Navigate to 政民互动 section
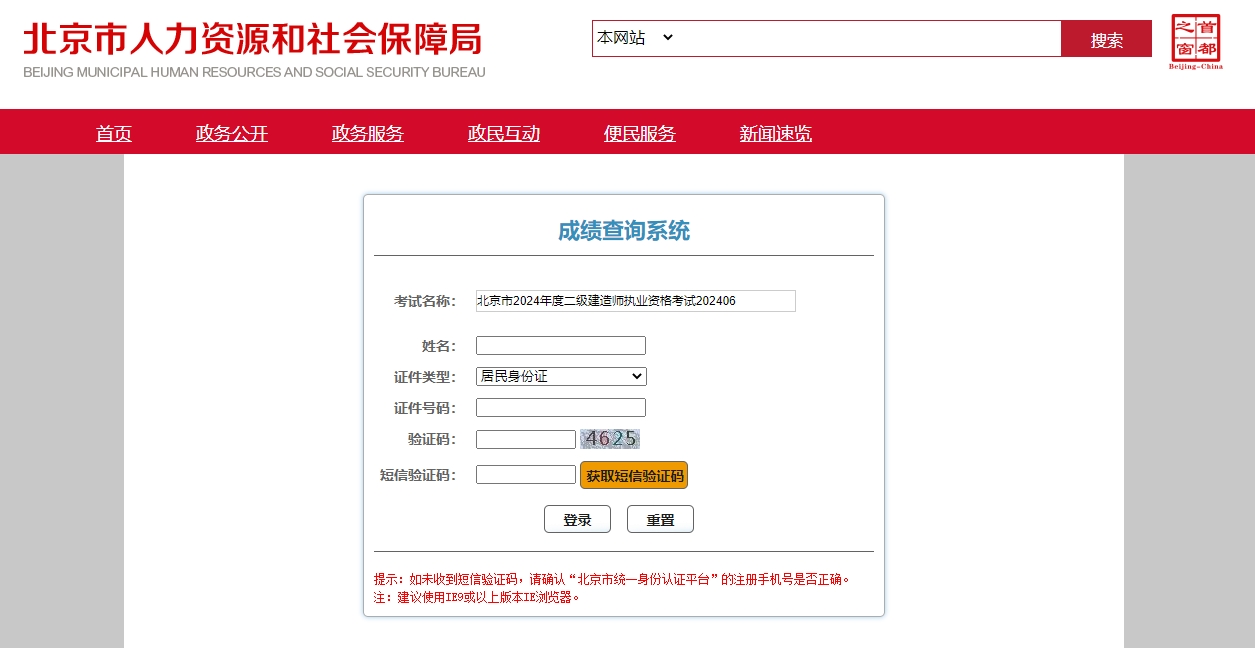This screenshot has height=648, width=1255. [x=504, y=134]
